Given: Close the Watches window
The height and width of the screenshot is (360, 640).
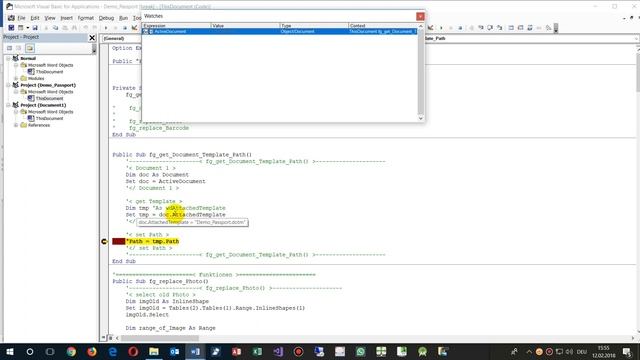Looking at the screenshot, I should point(420,16).
